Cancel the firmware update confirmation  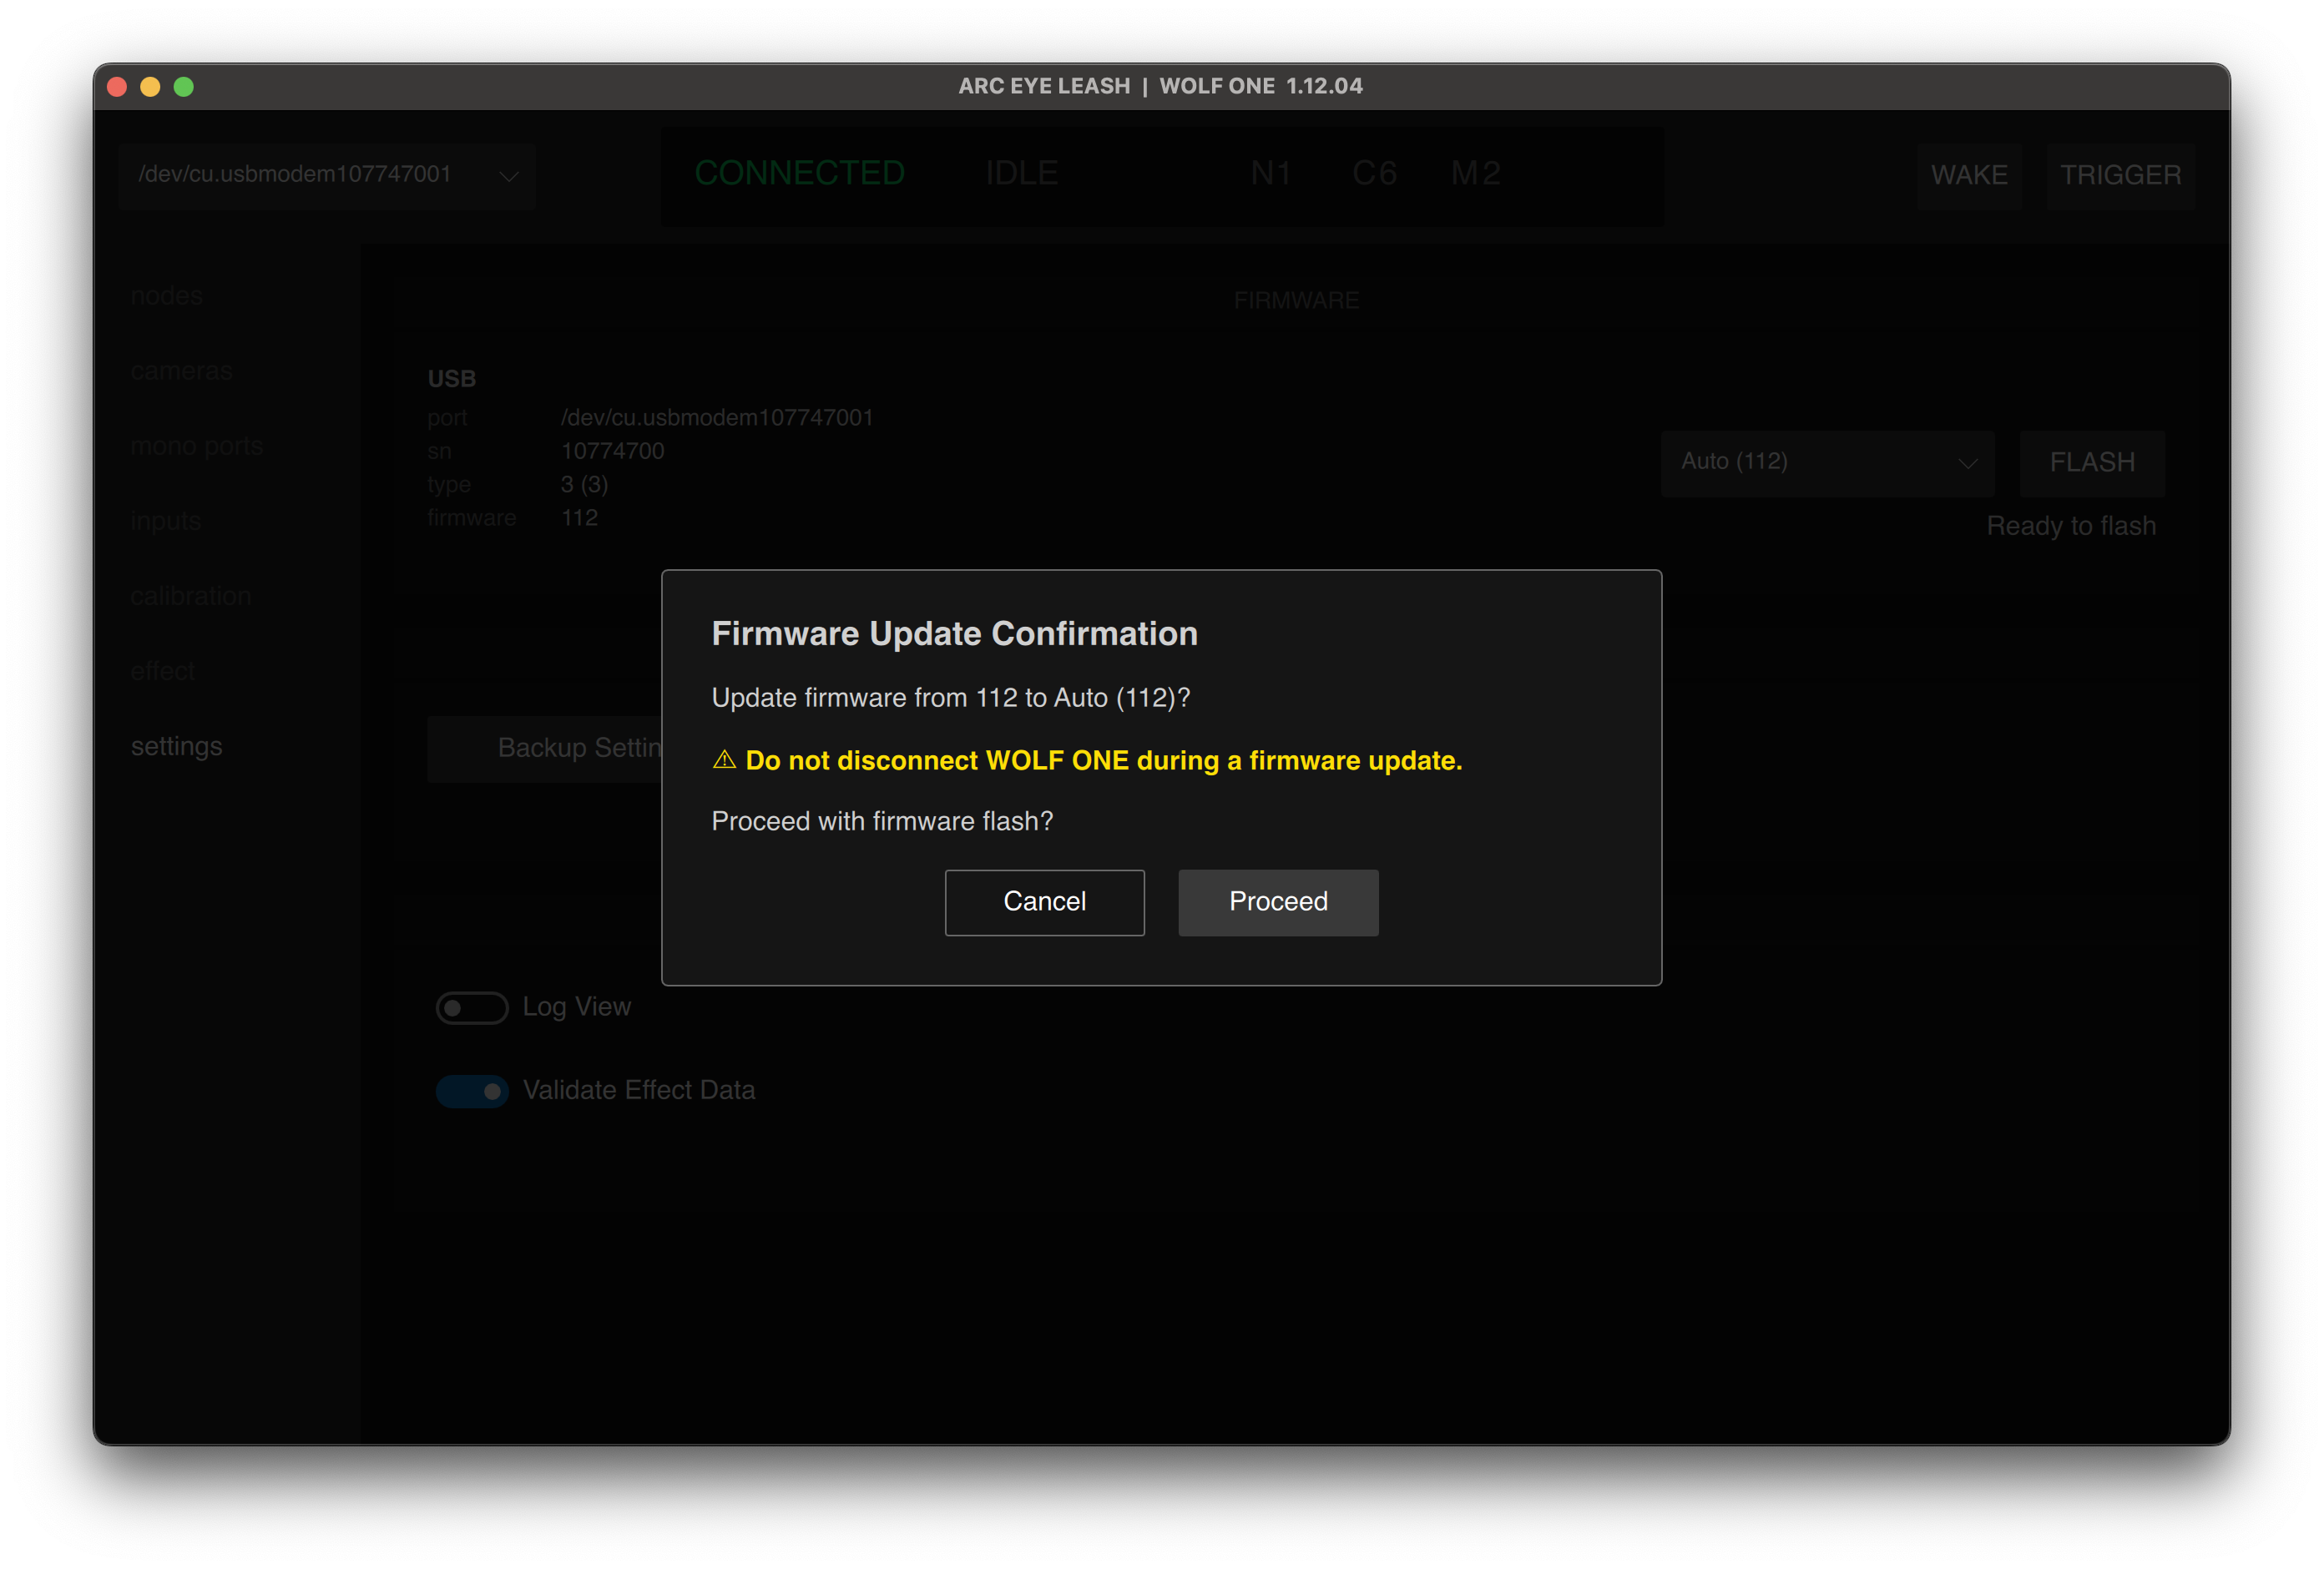[1044, 902]
